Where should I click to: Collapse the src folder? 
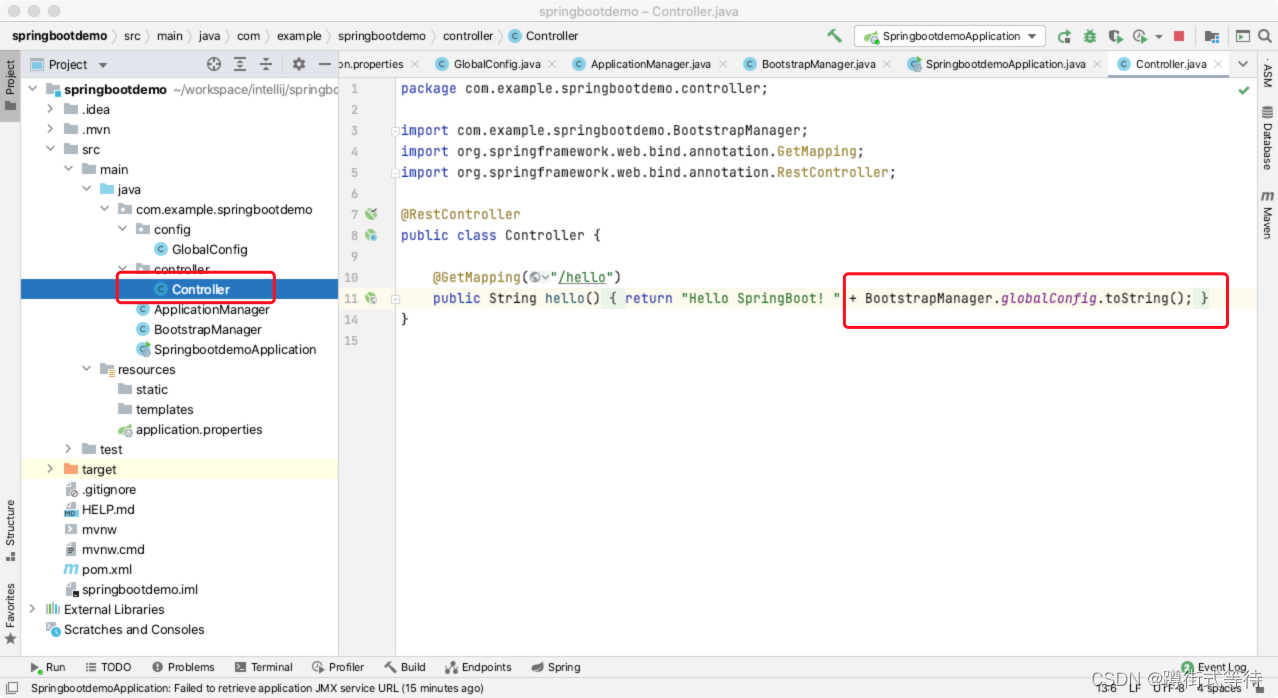51,149
